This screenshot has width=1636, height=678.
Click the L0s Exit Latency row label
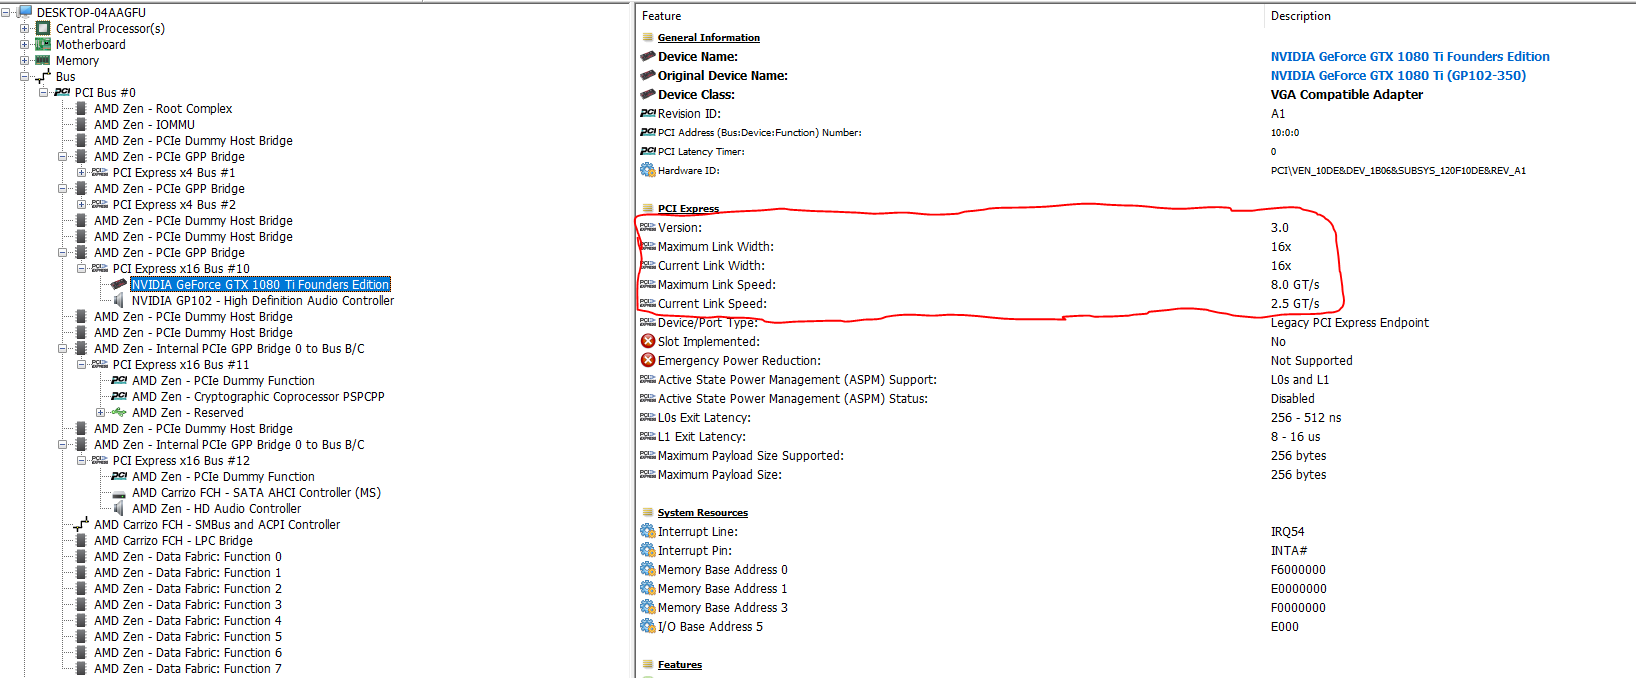click(x=703, y=417)
